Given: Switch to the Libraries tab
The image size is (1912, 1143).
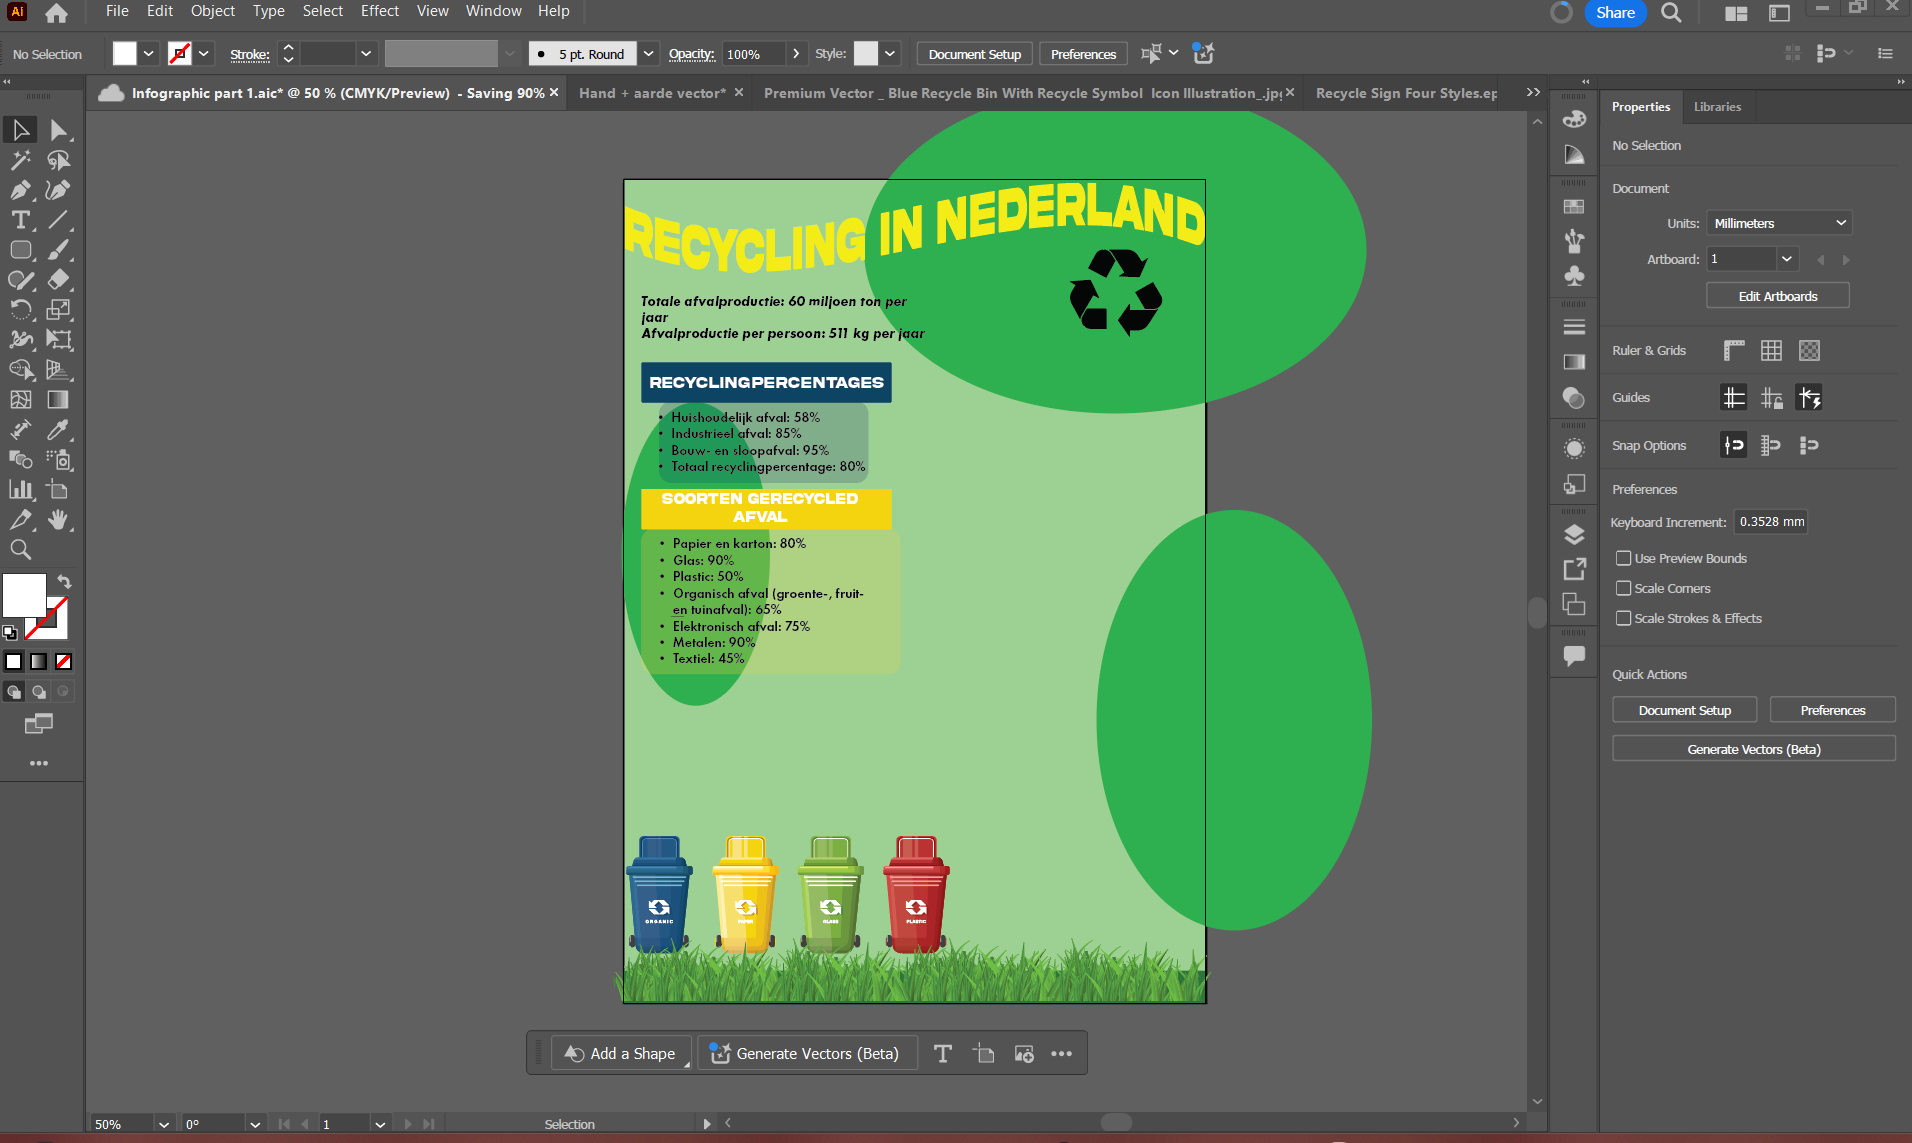Looking at the screenshot, I should 1717,106.
